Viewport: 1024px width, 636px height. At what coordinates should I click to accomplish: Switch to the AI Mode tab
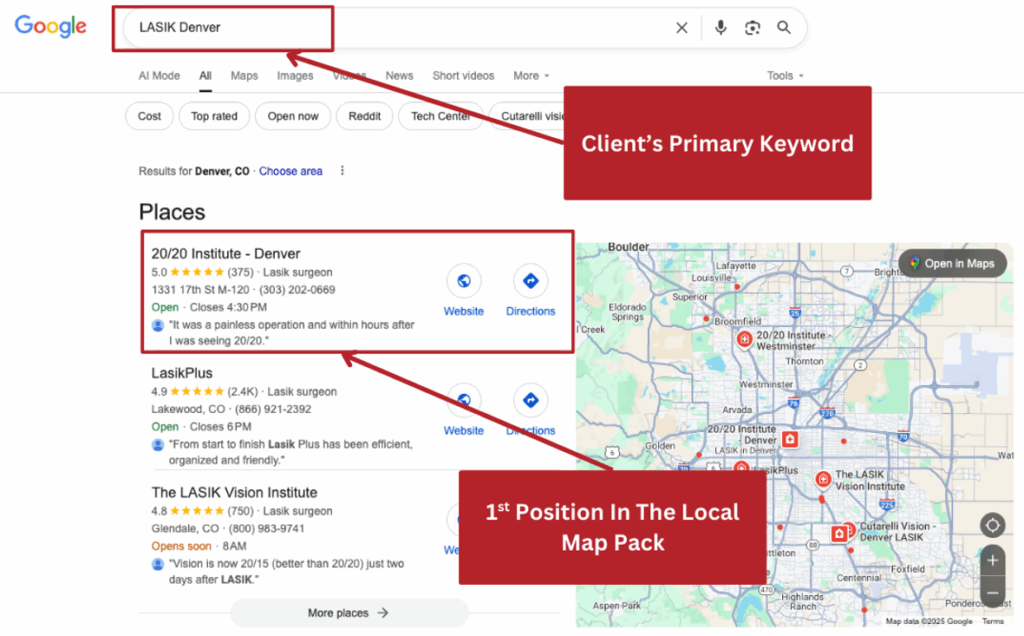pos(159,76)
